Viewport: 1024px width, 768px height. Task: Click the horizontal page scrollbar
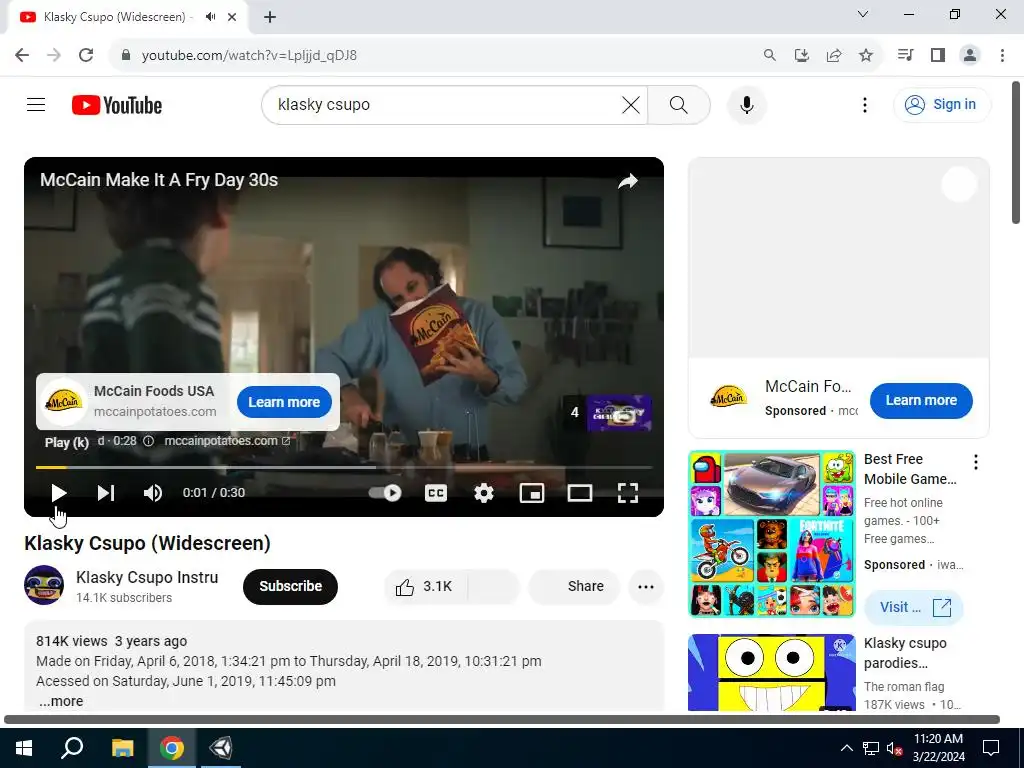click(x=502, y=720)
